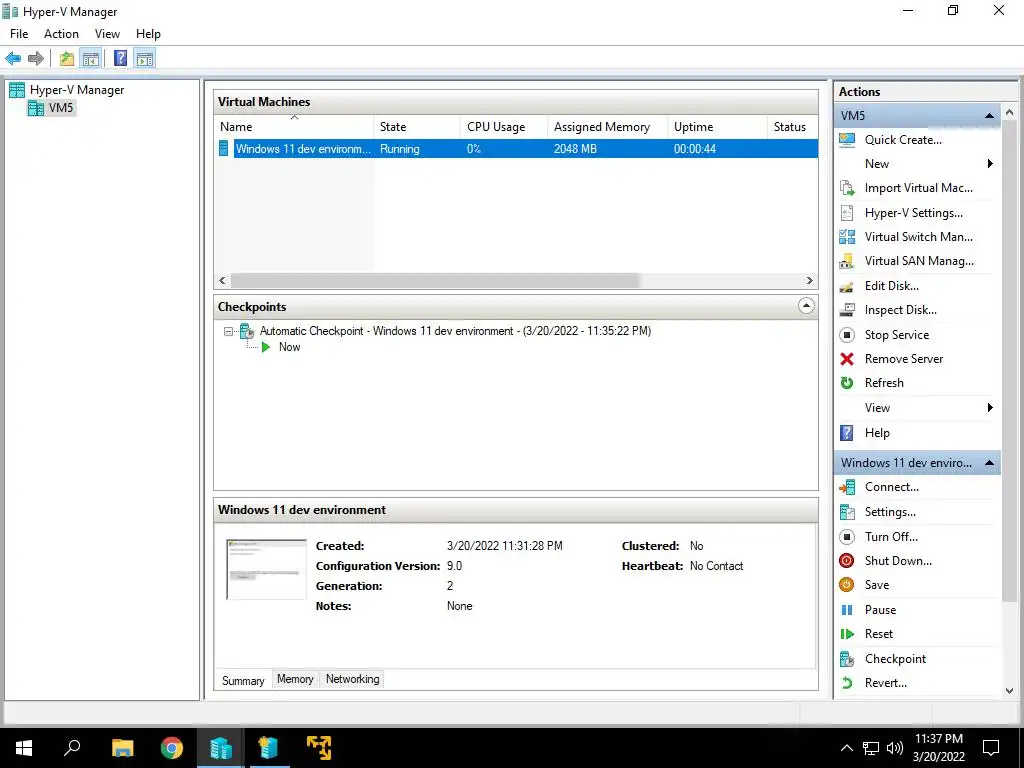
Task: Collapse Windows 11 dev enviro actions section
Action: point(989,463)
